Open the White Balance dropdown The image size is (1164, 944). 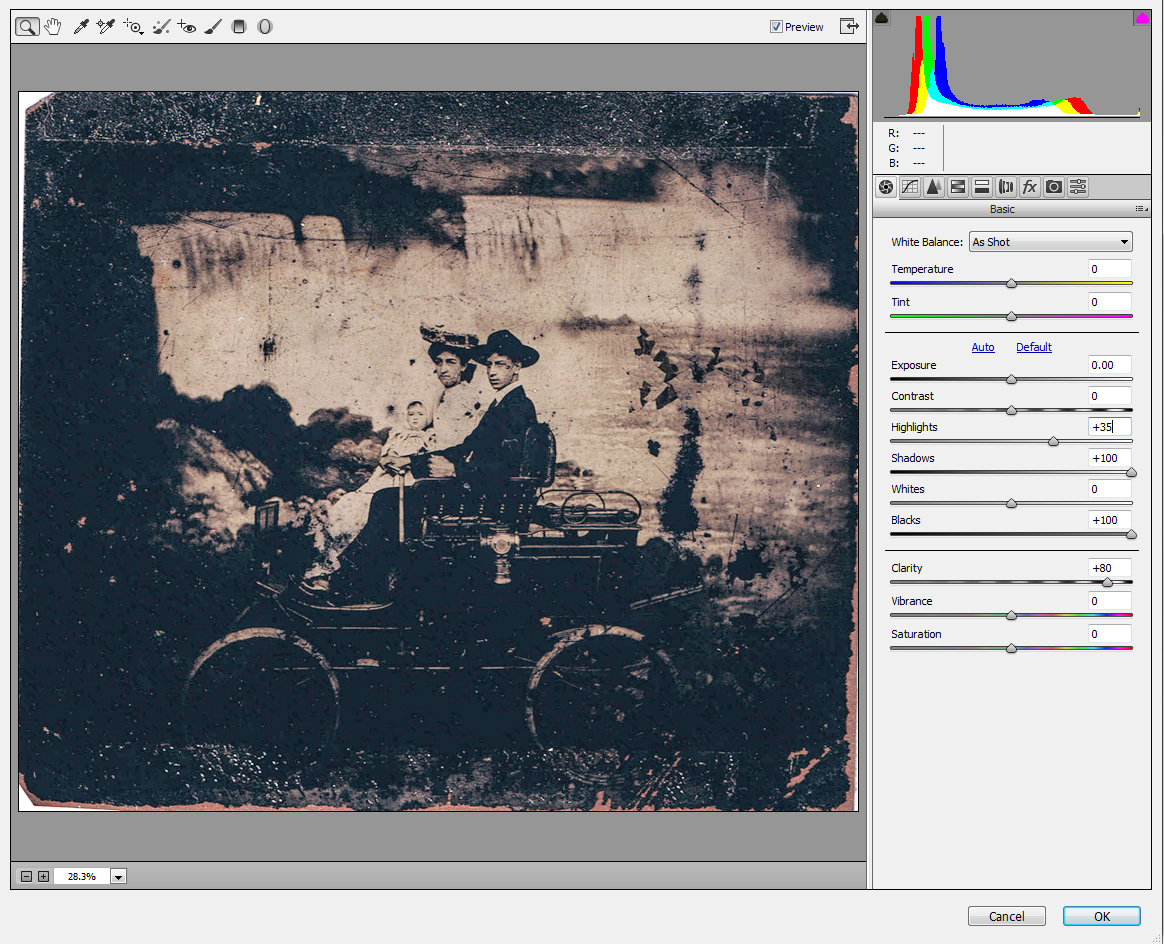coord(1050,242)
